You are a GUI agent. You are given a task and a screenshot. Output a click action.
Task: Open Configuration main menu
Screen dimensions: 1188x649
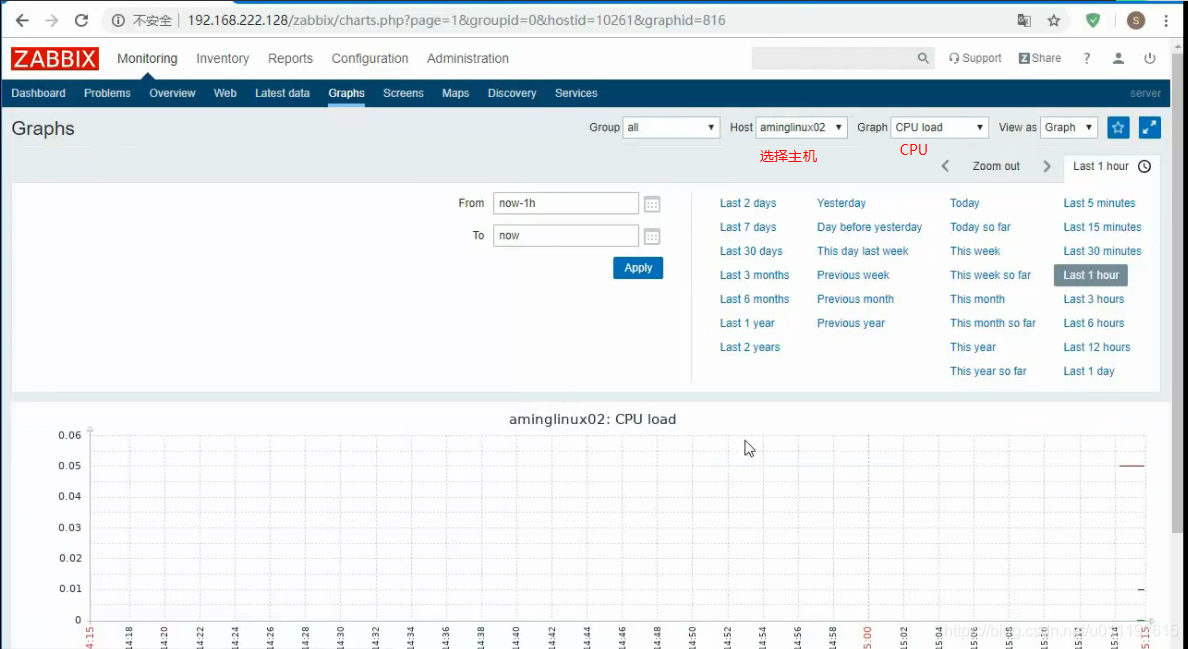pyautogui.click(x=370, y=58)
